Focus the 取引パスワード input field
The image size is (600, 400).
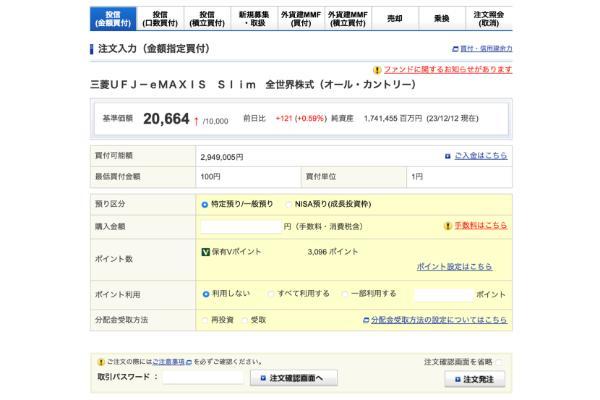[x=203, y=377]
